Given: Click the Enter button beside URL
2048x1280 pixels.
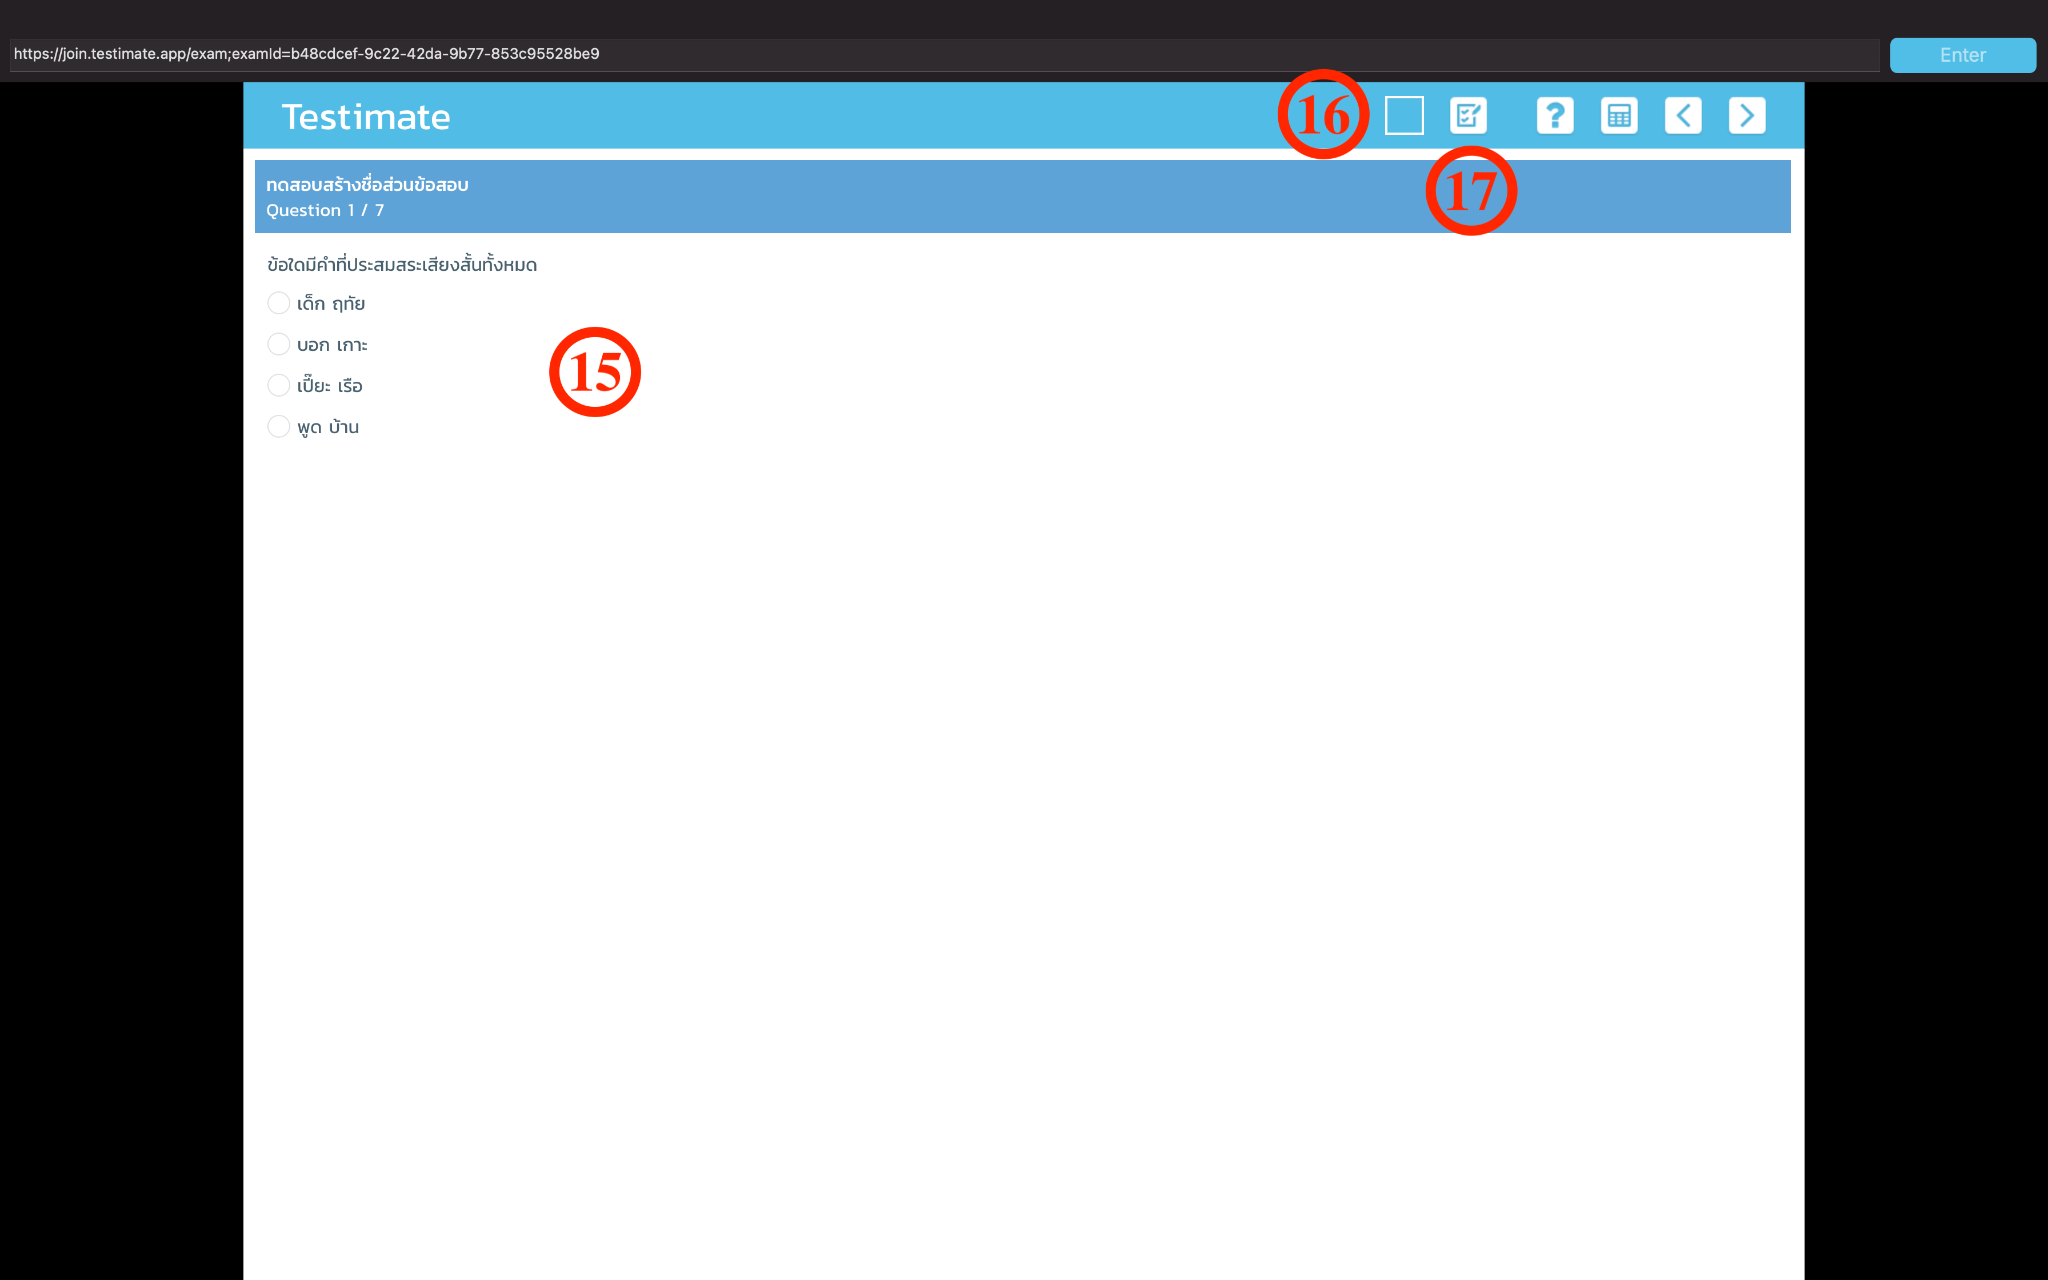Looking at the screenshot, I should (1962, 55).
